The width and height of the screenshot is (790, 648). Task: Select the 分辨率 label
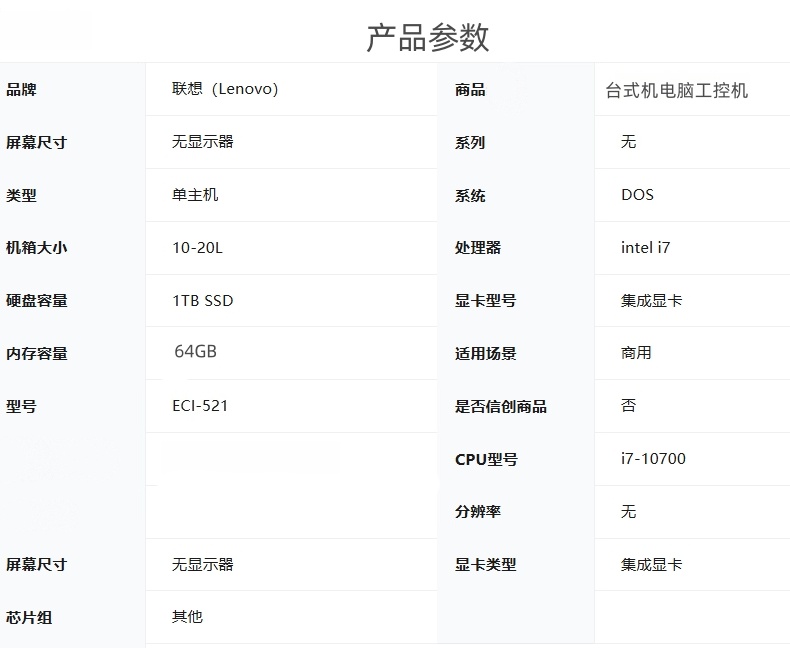(478, 512)
